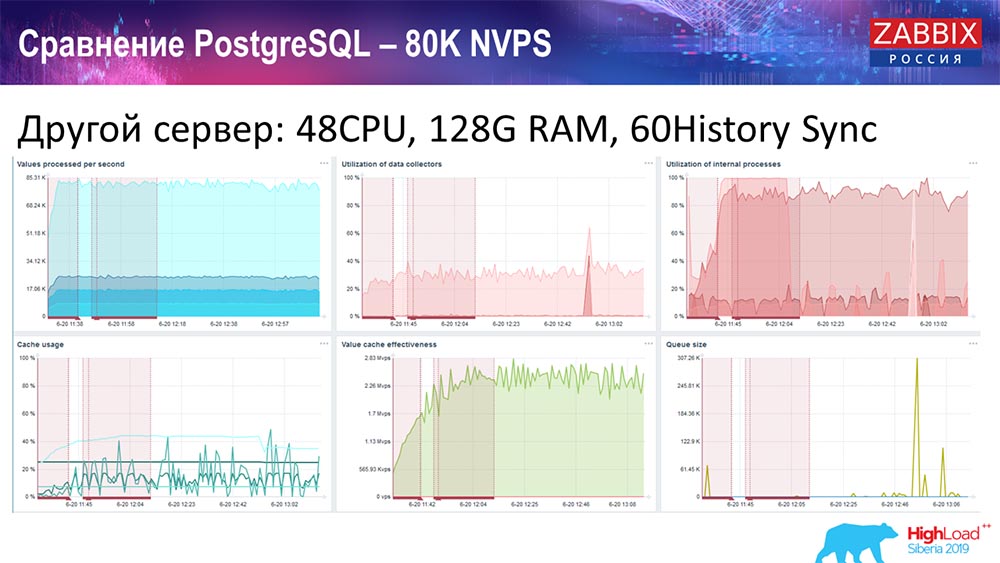
Task: Open the Cache usage widget three-dot menu
Action: [x=324, y=344]
